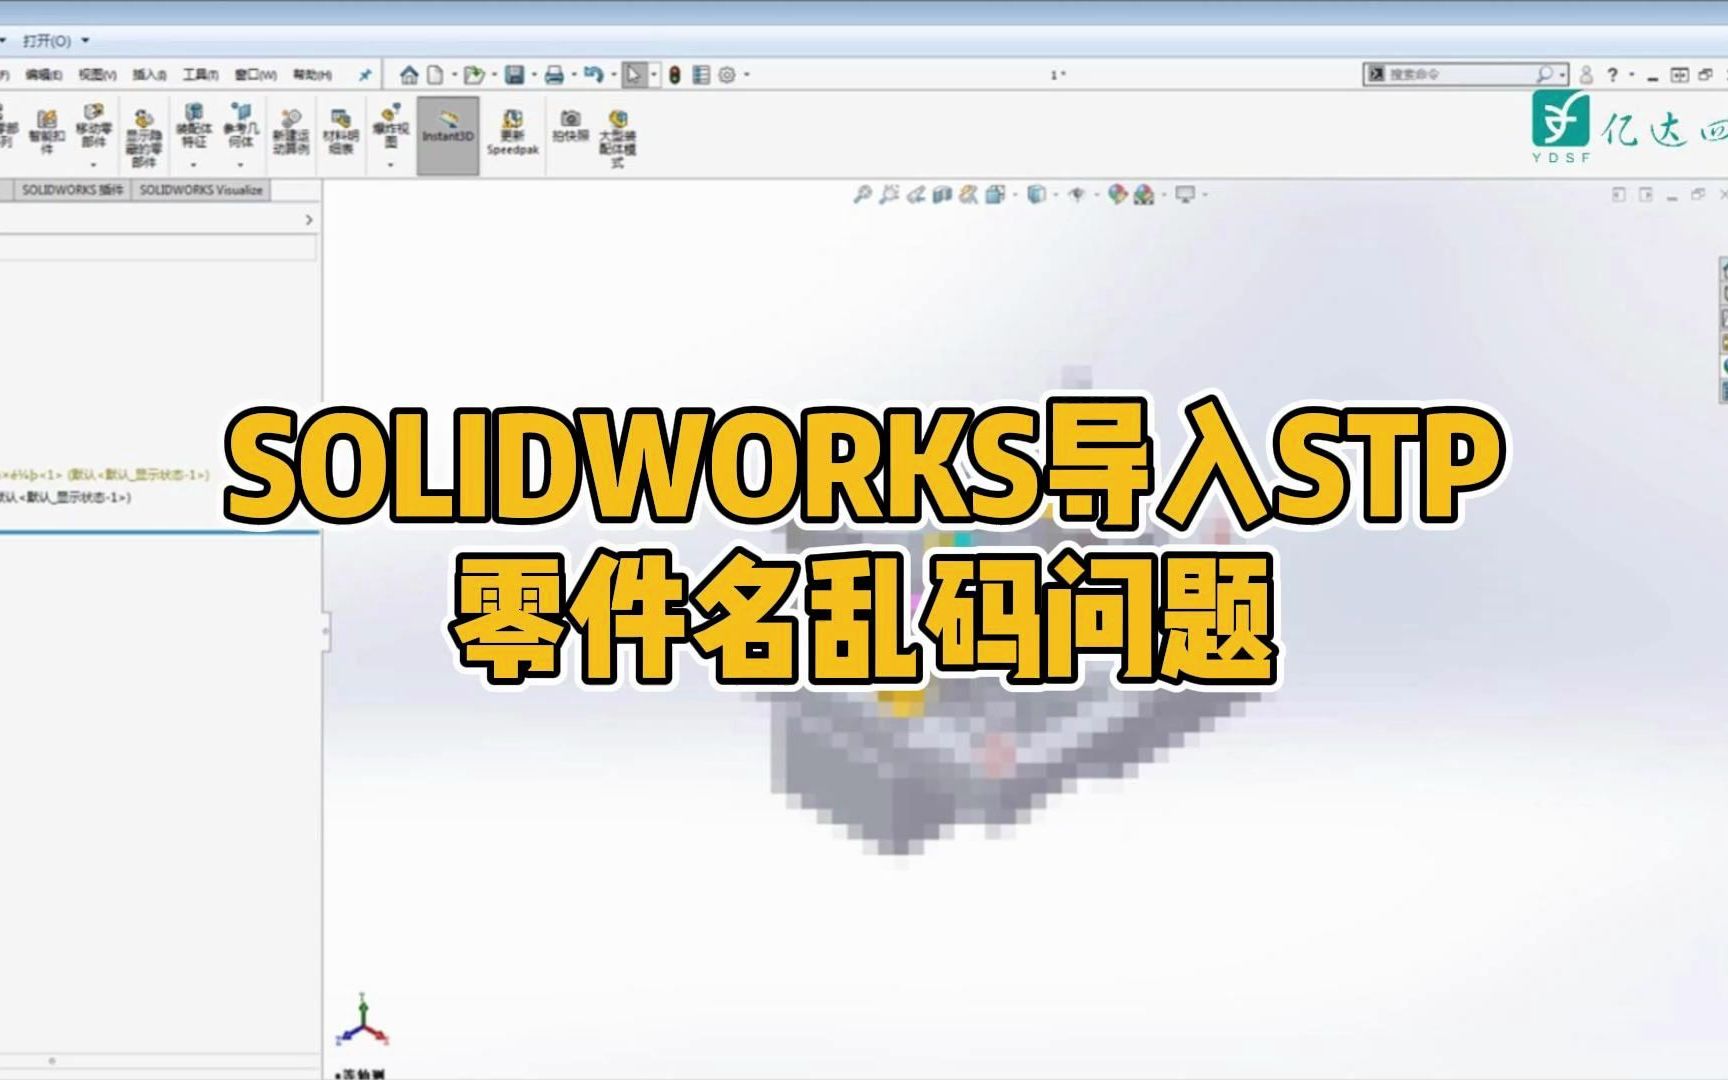Click the 拍快照 (Take Snapshot) camera icon
The width and height of the screenshot is (1728, 1080).
[x=570, y=126]
